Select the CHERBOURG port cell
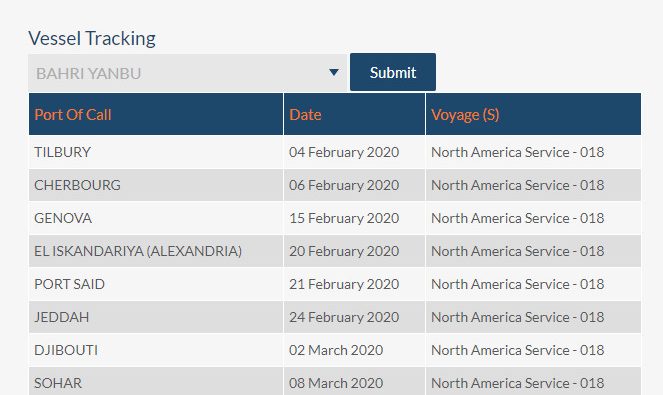The image size is (663, 395). tap(156, 185)
